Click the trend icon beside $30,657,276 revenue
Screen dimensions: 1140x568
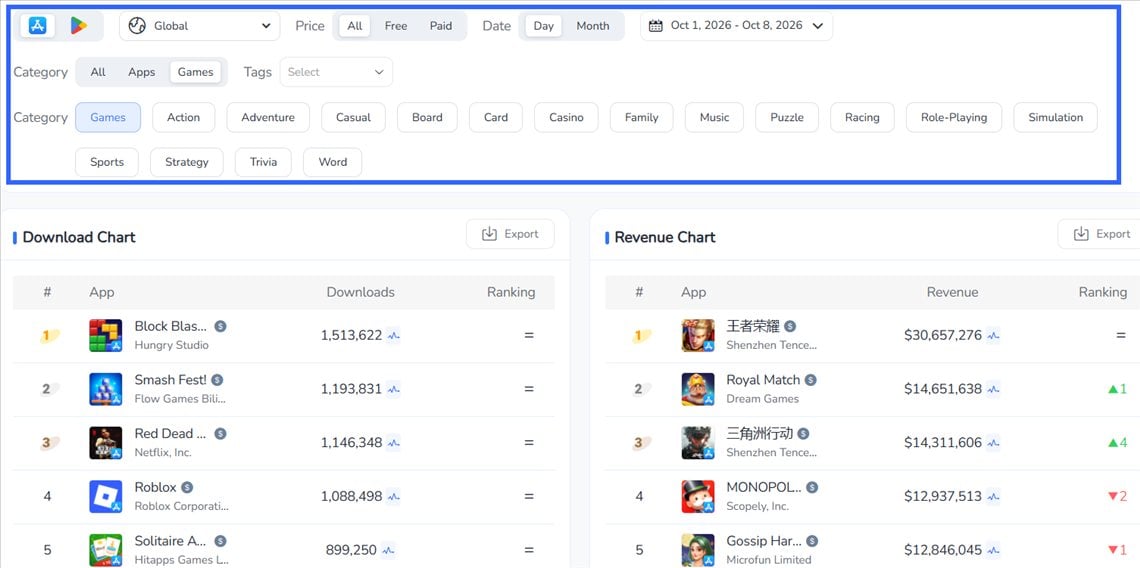pos(993,336)
